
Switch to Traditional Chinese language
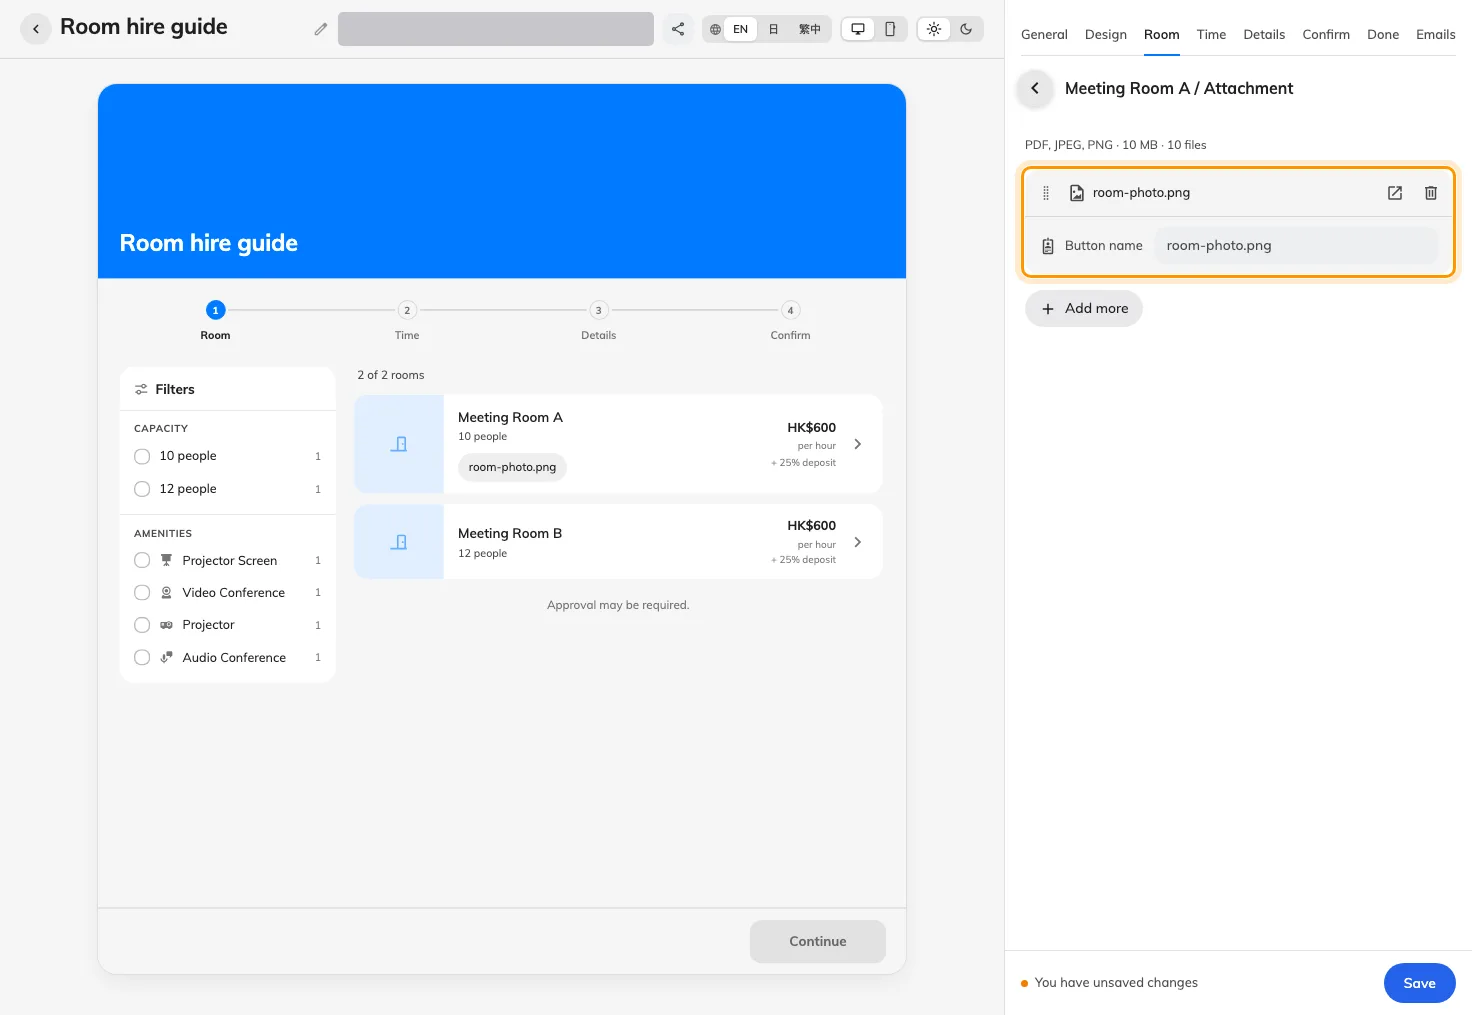point(810,29)
